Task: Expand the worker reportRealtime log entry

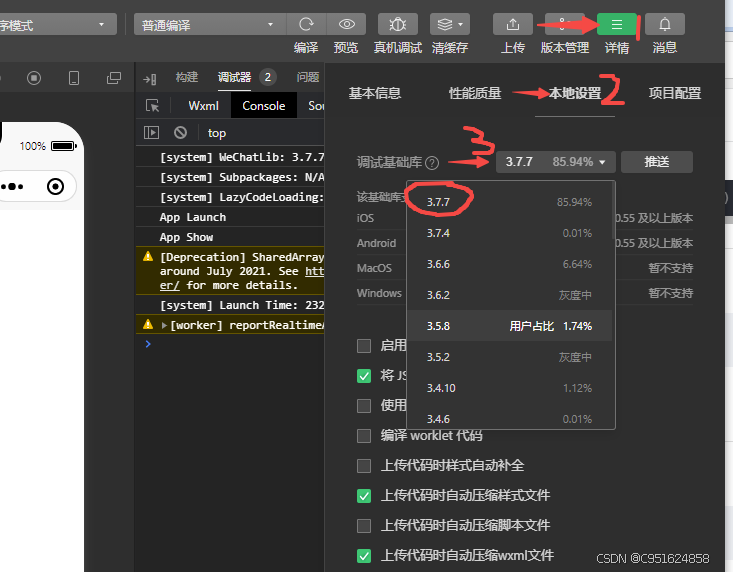Action: point(164,325)
